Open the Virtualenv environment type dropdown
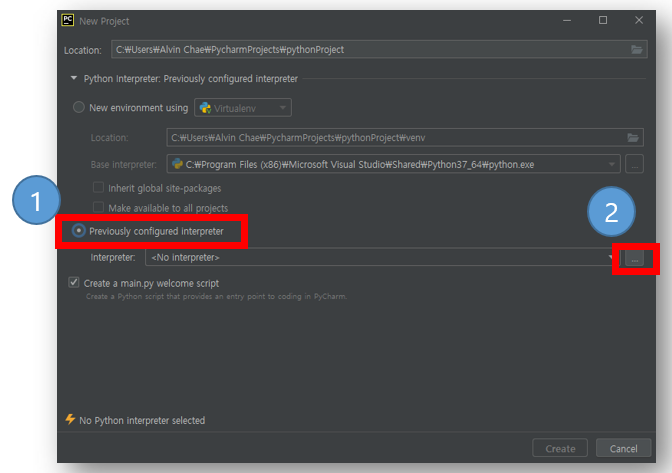 [x=243, y=108]
